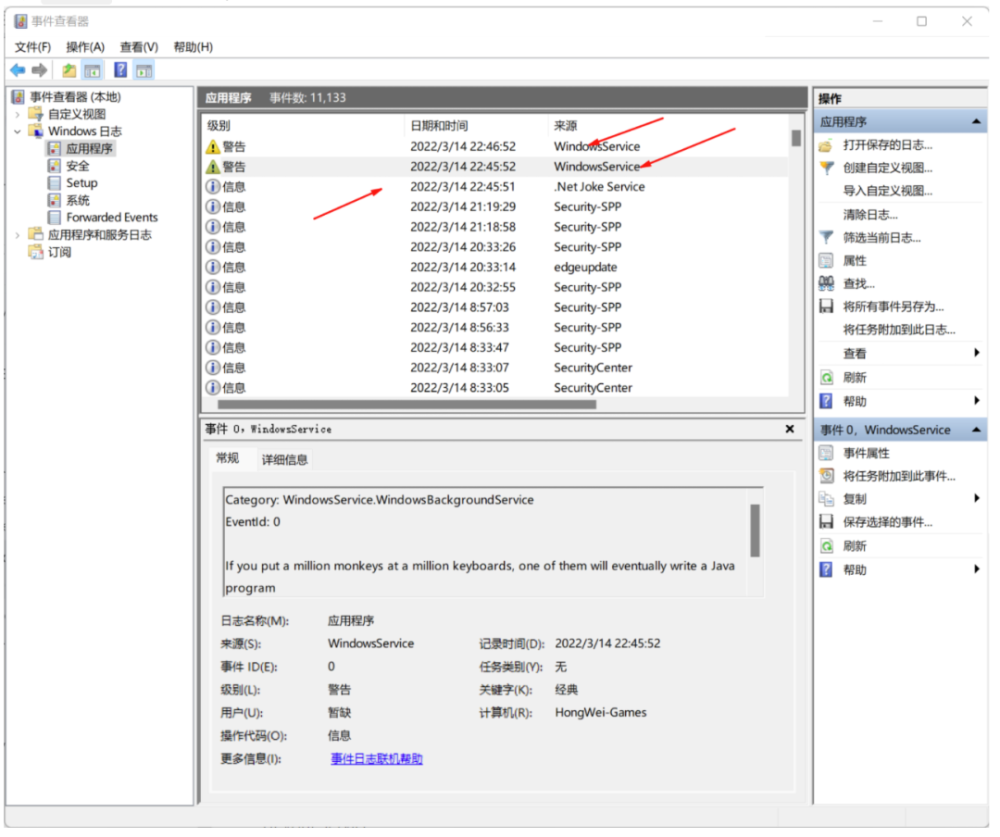Open the 复制 submenu arrow

click(x=976, y=499)
